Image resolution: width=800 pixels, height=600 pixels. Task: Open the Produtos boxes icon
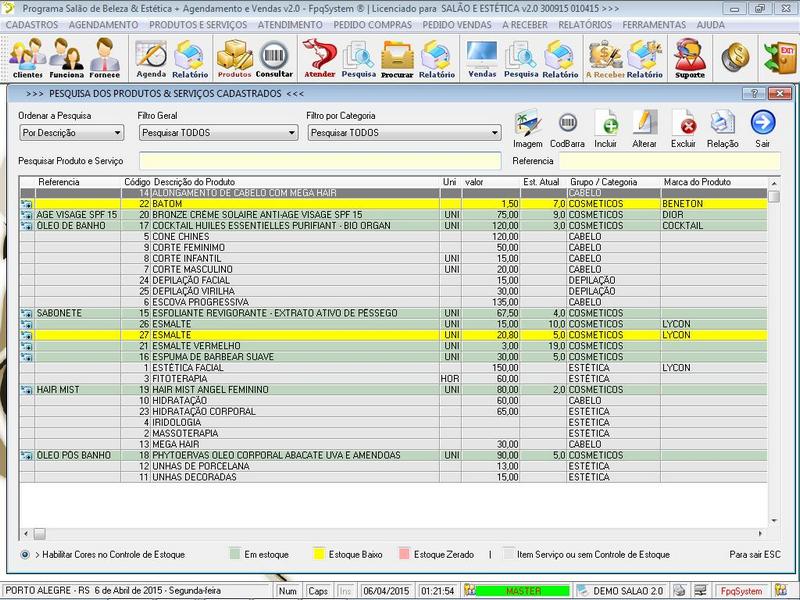tap(234, 58)
